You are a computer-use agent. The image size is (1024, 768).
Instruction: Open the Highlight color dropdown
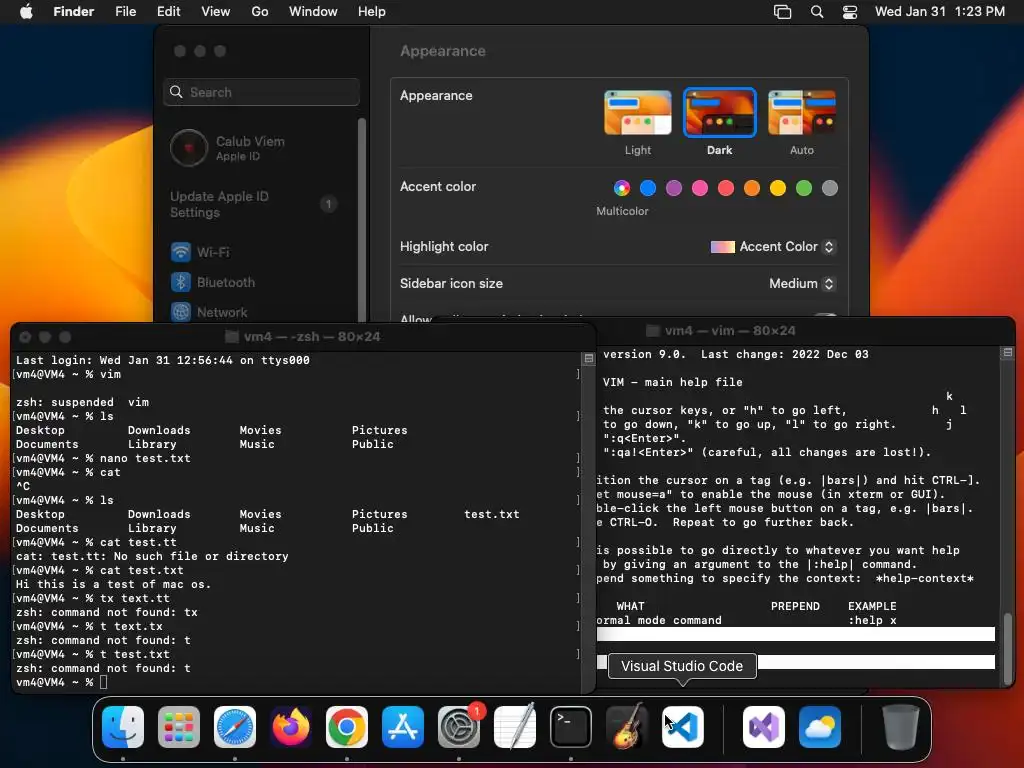[x=773, y=246]
